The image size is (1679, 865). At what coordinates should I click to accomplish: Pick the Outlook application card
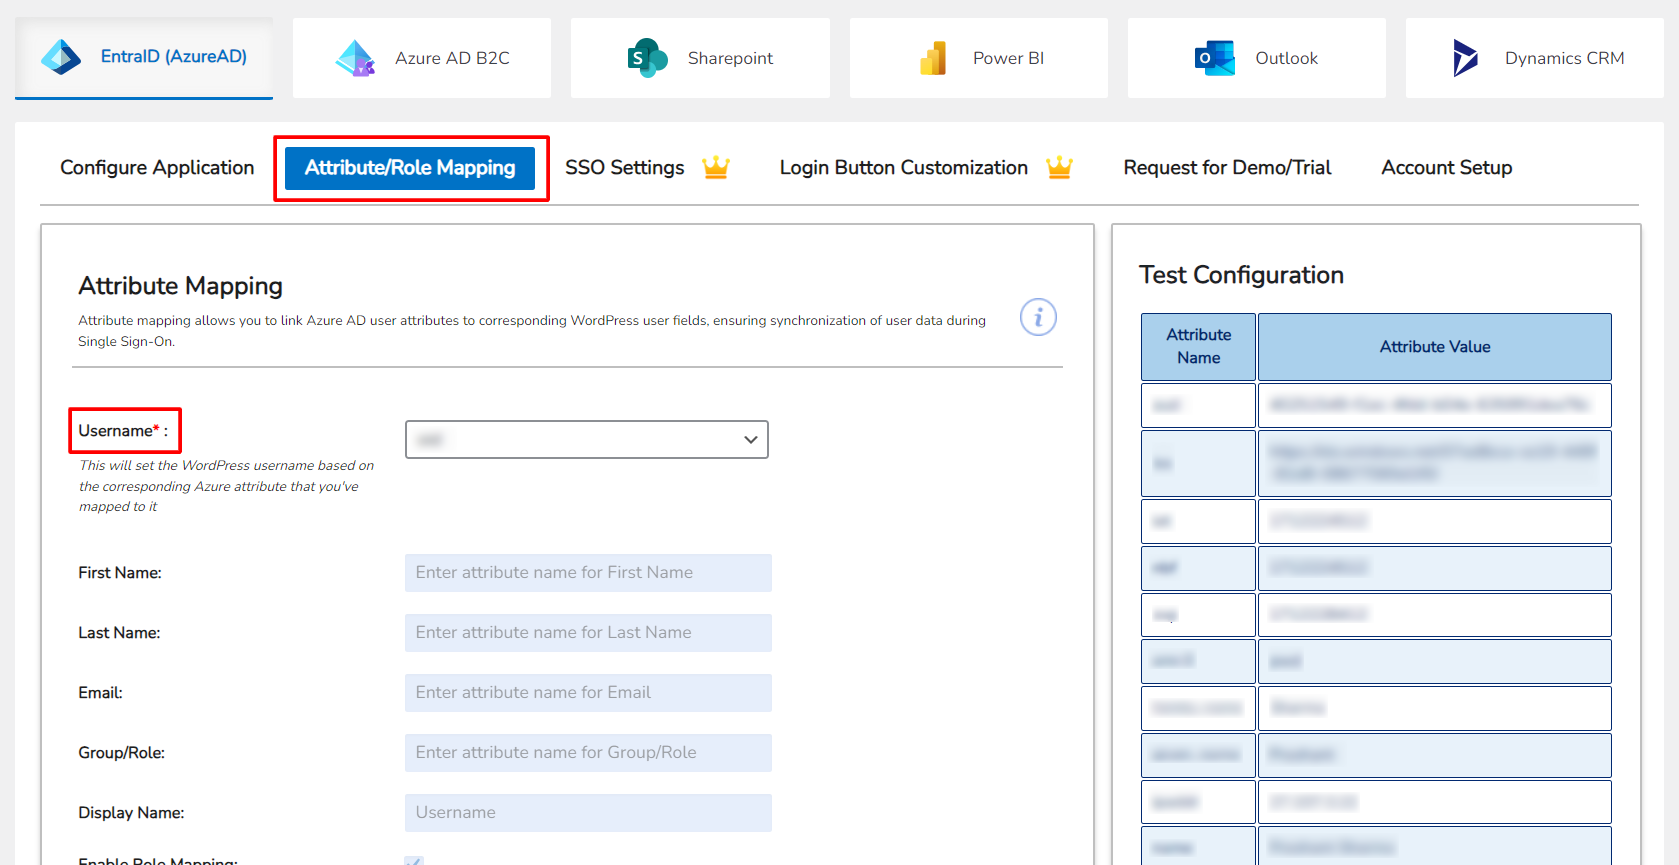(x=1257, y=58)
